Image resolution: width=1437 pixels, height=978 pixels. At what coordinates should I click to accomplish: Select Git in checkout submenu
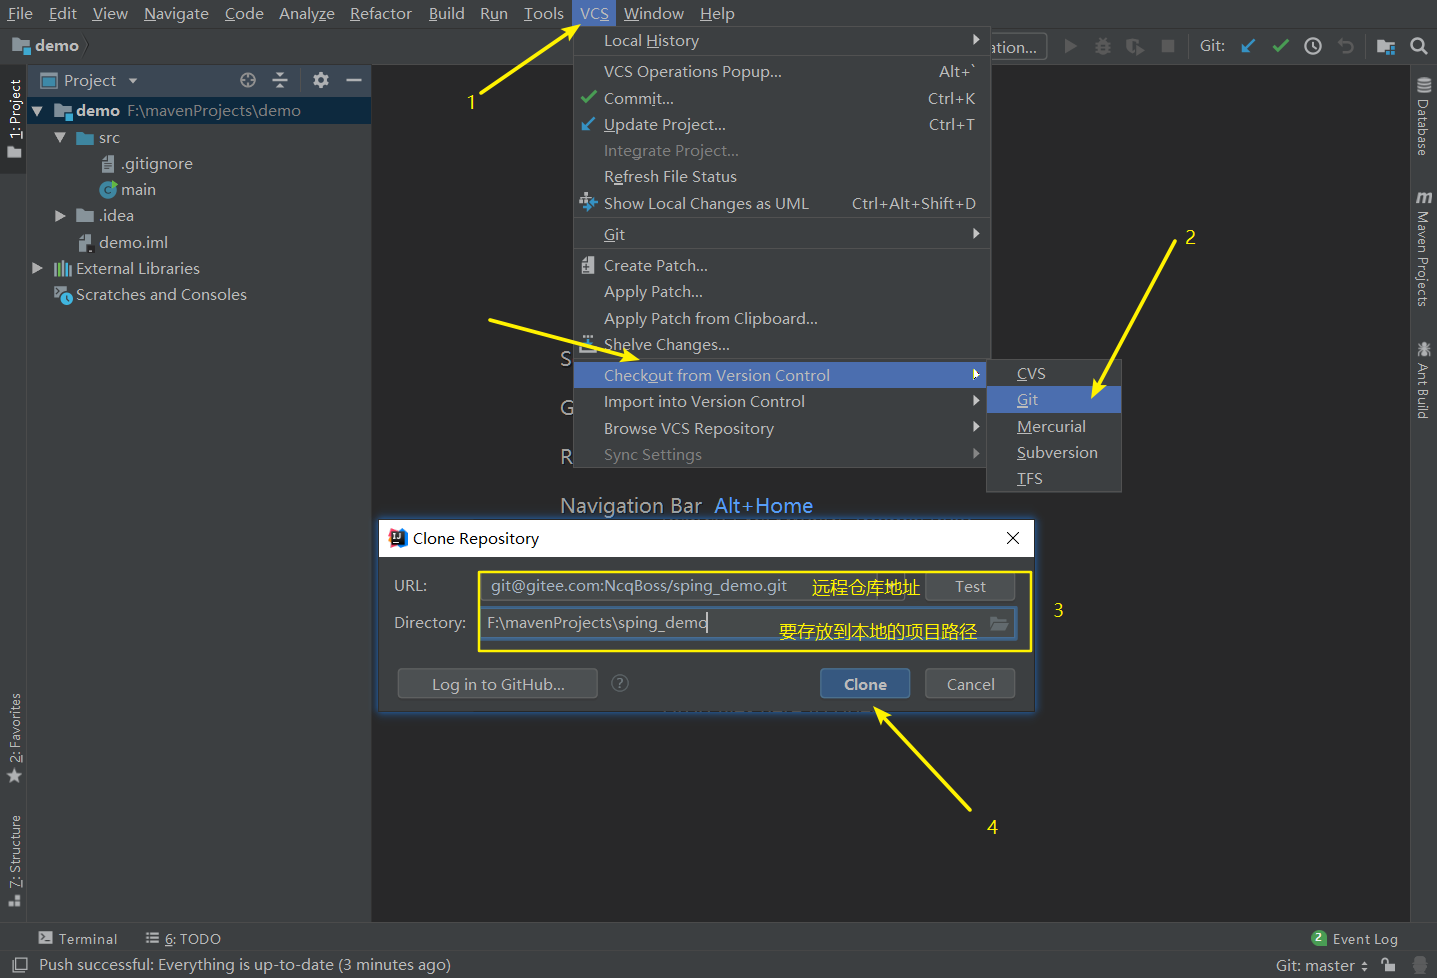(x=1054, y=400)
